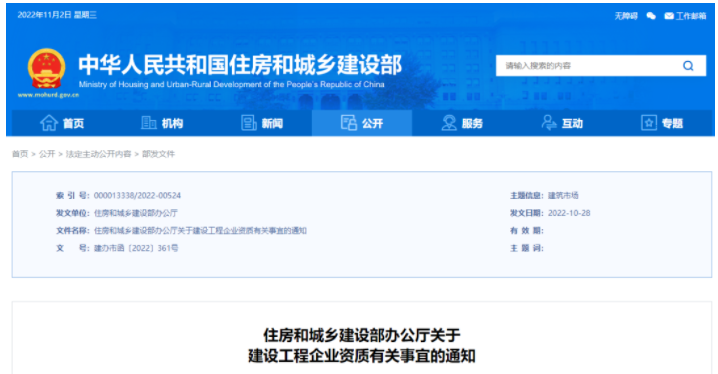This screenshot has height=374, width=718.
Task: Select the 机构 building icon
Action: (148, 123)
